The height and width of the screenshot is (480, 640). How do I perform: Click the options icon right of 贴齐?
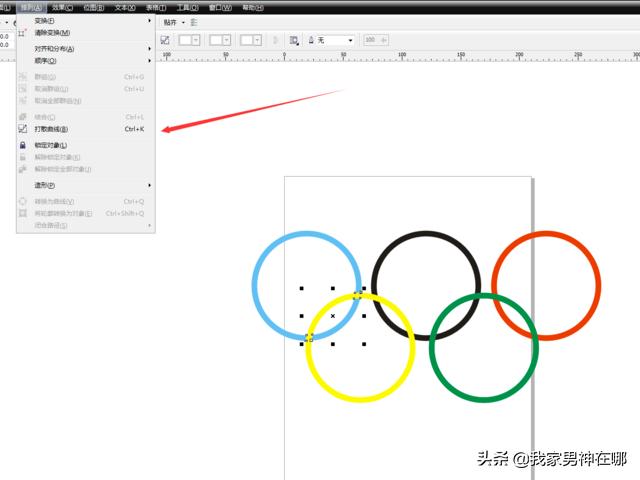(194, 22)
